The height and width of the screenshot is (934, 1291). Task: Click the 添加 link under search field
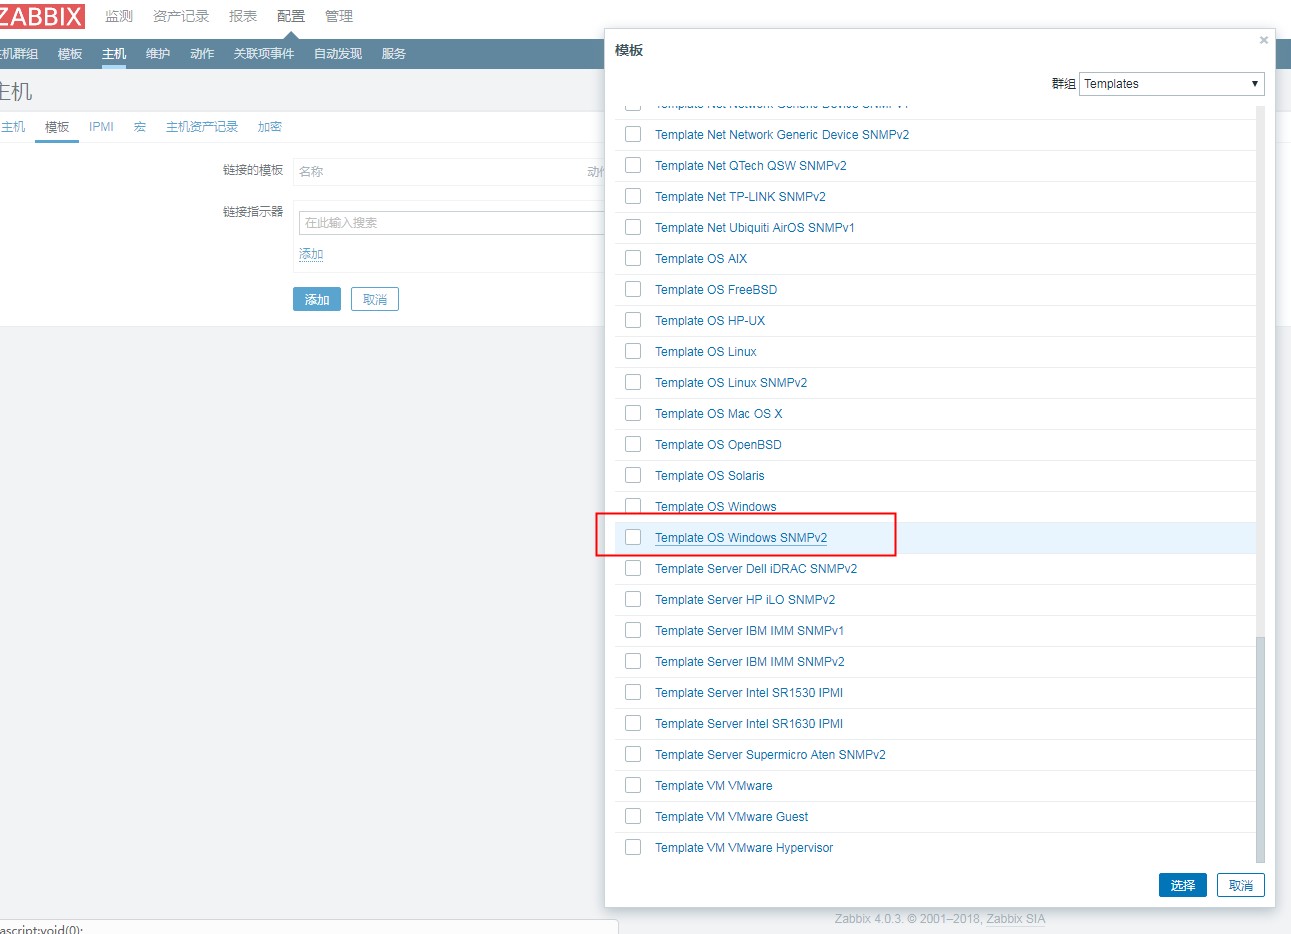[311, 254]
